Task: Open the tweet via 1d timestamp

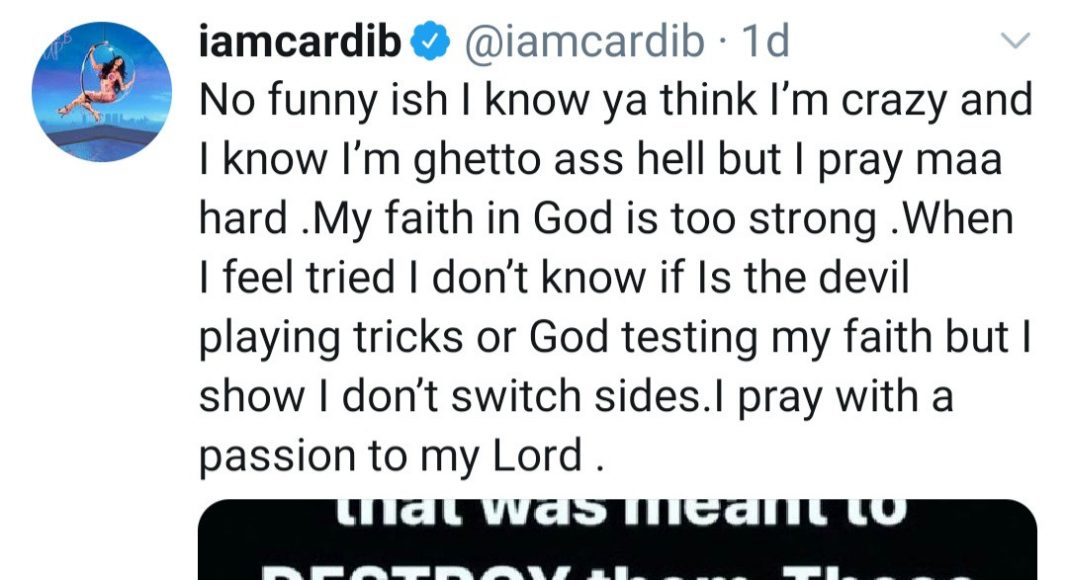Action: 765,42
